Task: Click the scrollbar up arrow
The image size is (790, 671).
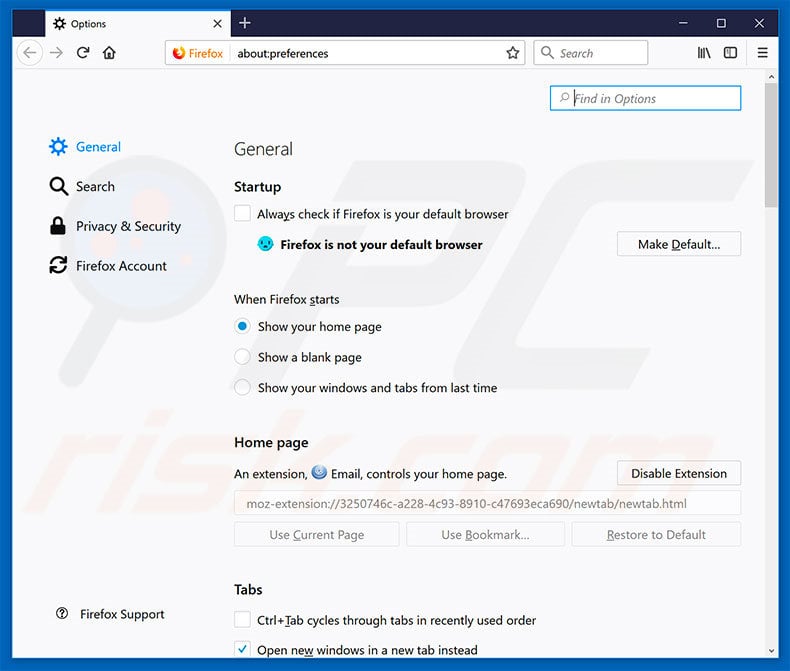Action: tap(771, 77)
